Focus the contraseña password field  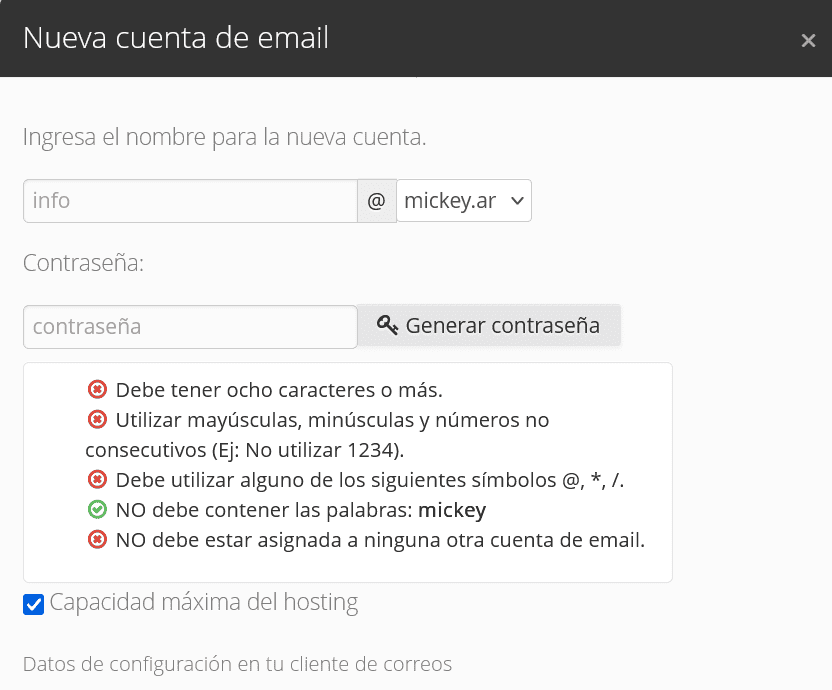pyautogui.click(x=190, y=326)
